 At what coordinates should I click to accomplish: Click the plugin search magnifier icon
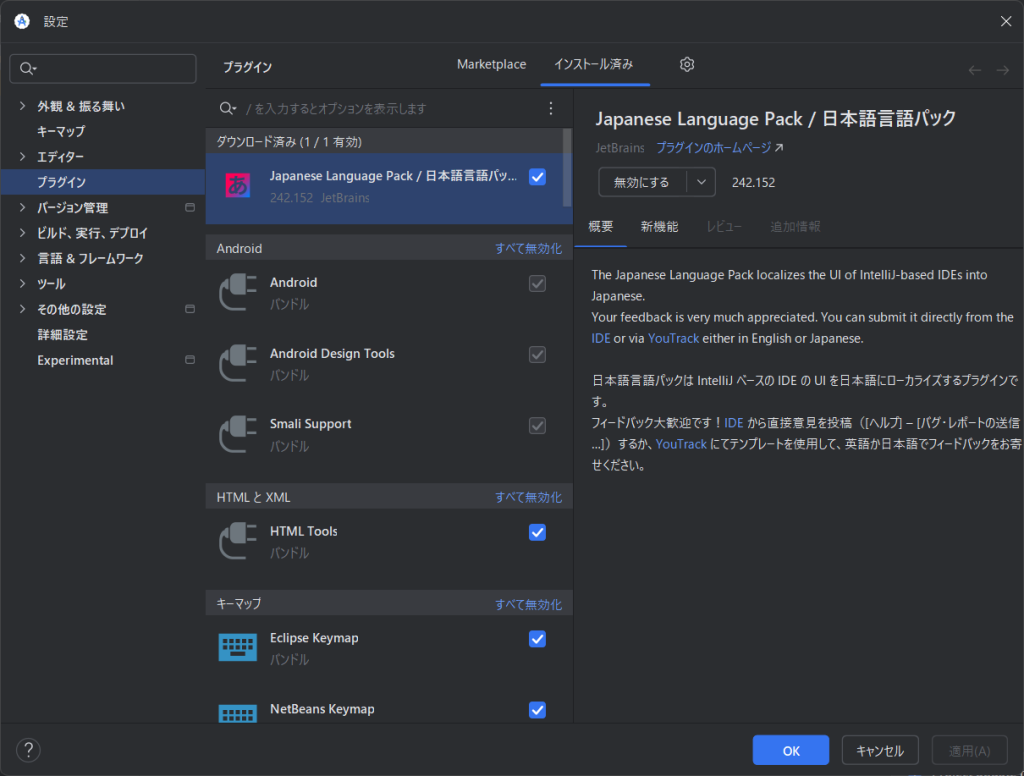227,108
